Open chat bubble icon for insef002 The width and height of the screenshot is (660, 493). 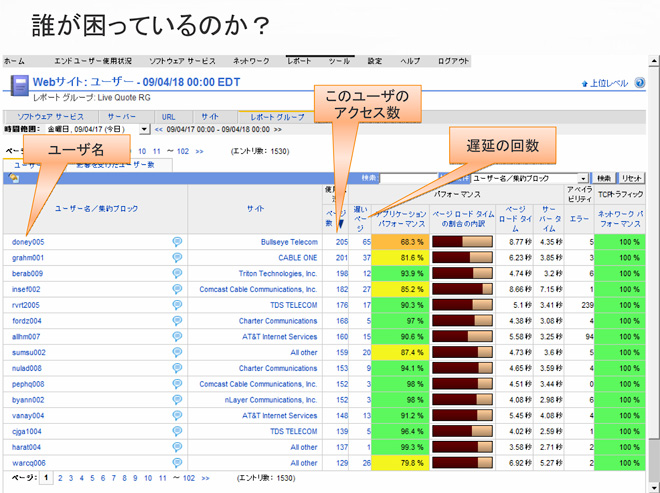click(x=177, y=289)
